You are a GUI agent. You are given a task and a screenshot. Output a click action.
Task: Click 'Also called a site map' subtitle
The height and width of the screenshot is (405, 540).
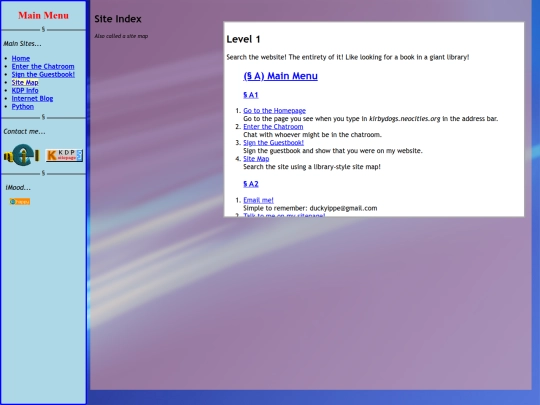click(x=121, y=36)
